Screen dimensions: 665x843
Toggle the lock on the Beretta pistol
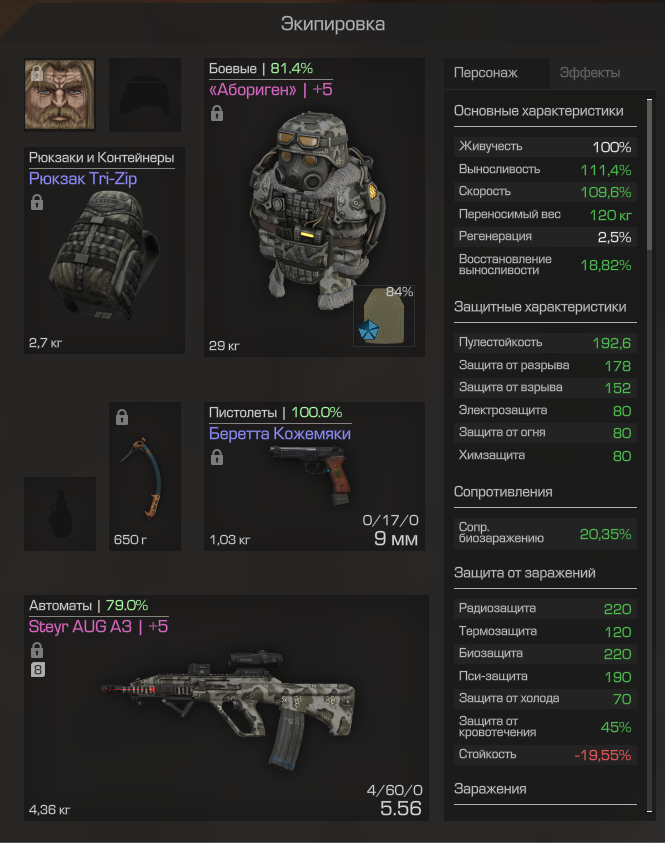[217, 458]
